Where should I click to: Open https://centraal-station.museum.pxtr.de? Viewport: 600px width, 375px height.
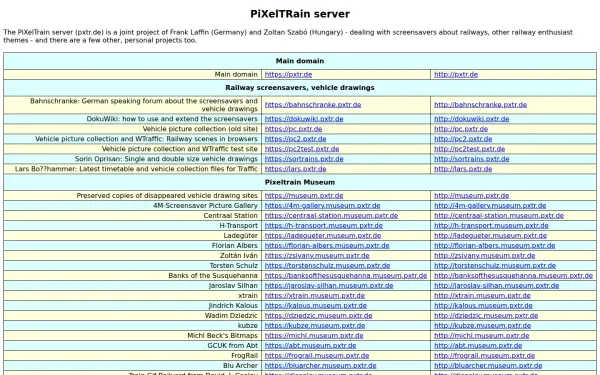click(x=331, y=215)
